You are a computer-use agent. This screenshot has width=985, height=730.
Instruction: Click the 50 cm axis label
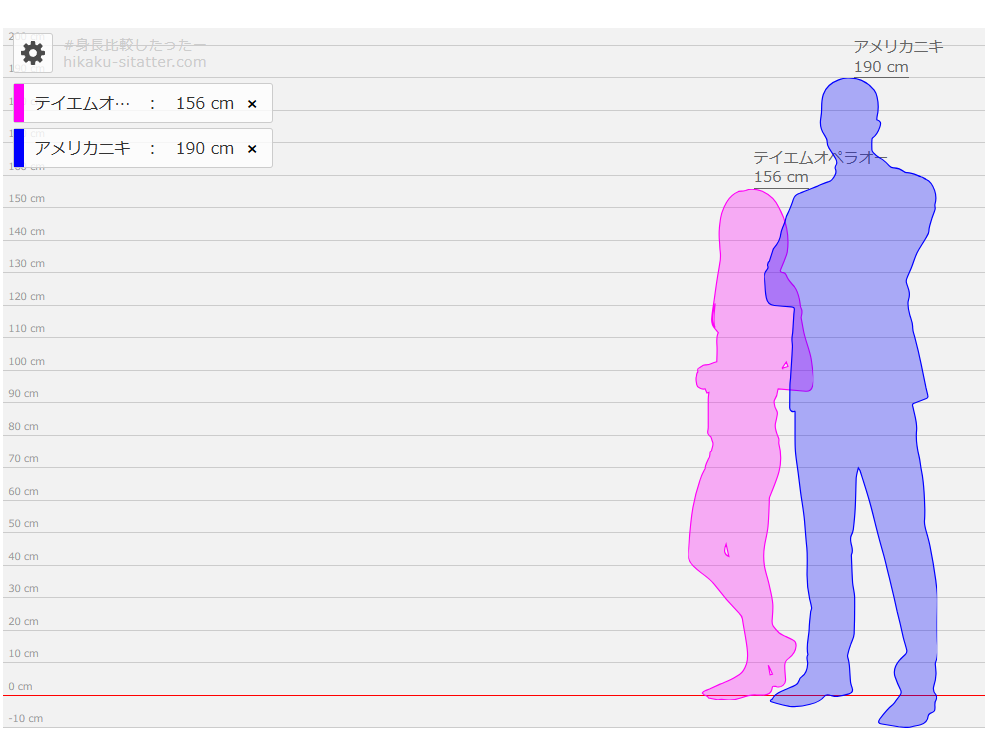click(24, 524)
